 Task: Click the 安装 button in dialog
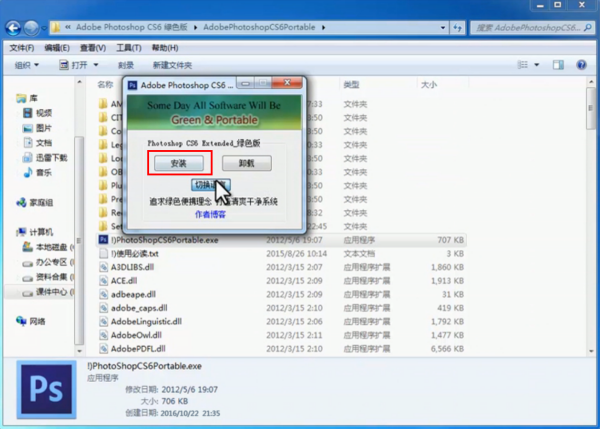coord(179,163)
